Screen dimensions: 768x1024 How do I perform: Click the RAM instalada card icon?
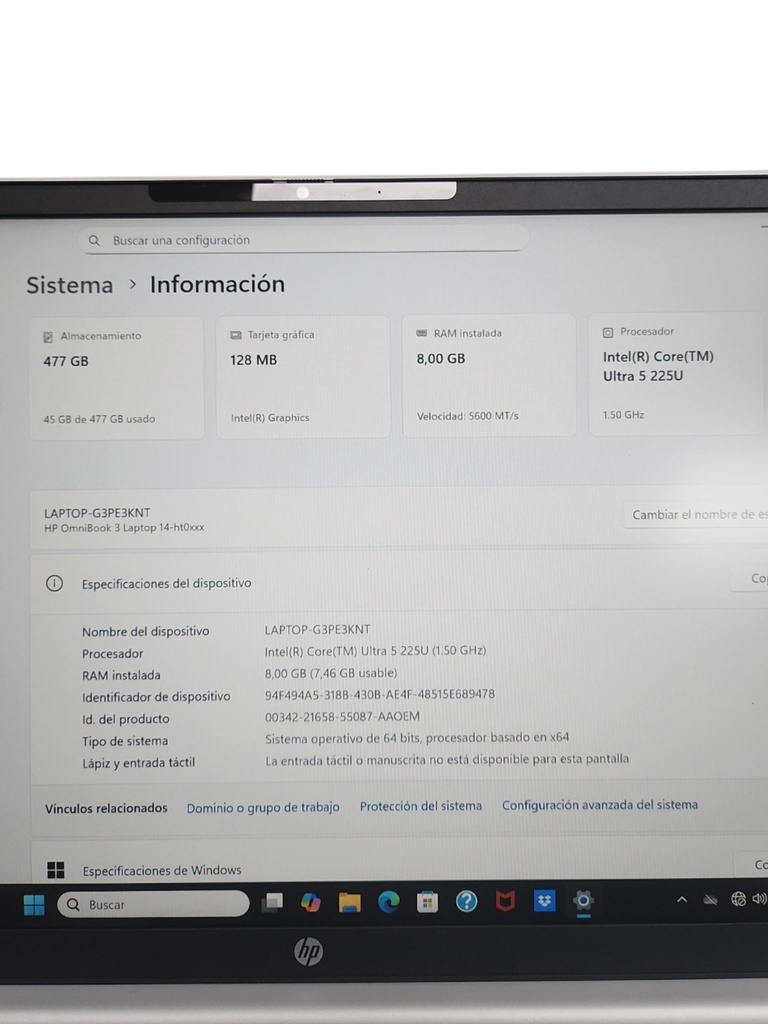point(422,333)
